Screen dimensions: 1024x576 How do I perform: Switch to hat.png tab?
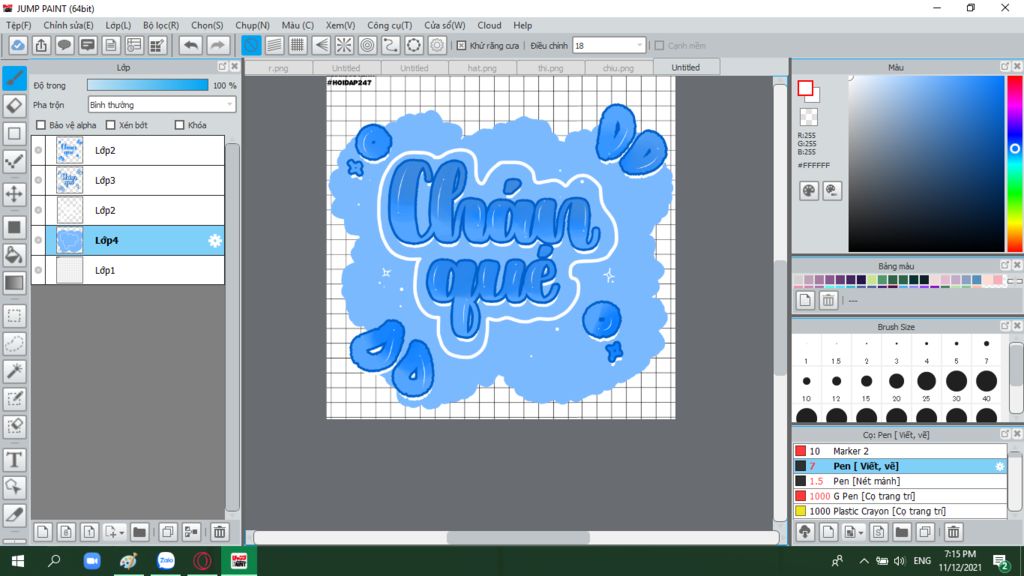point(482,68)
